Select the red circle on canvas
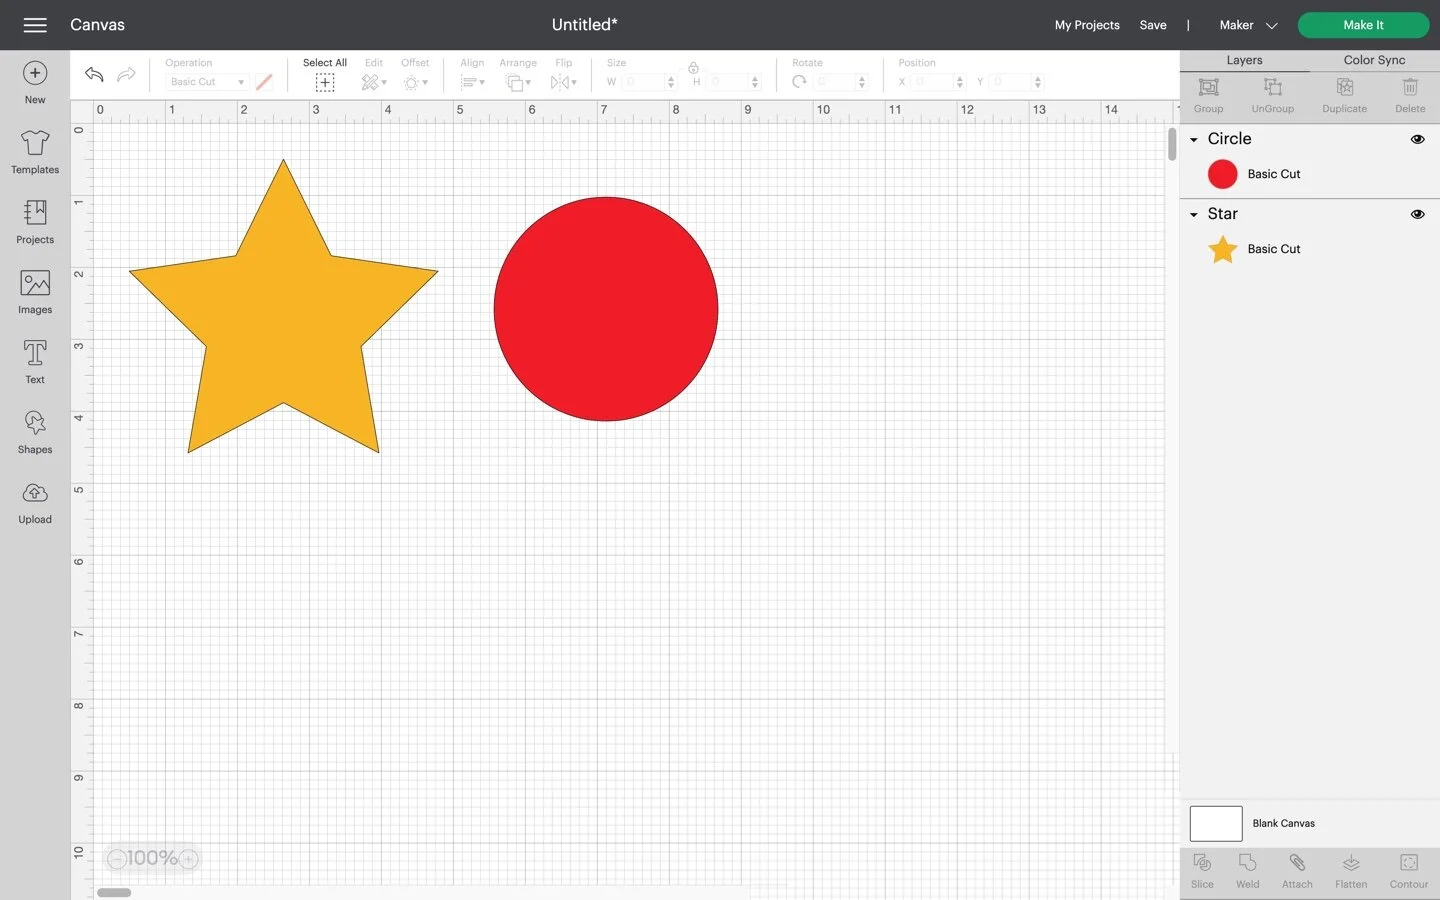The image size is (1440, 900). [x=606, y=309]
